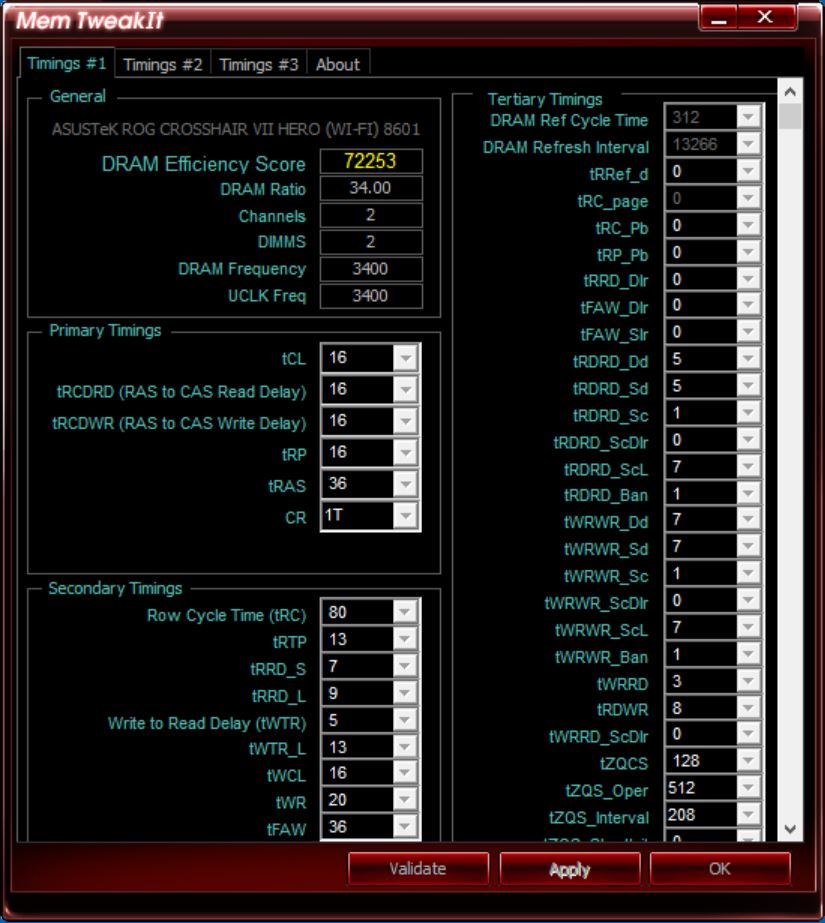This screenshot has width=825, height=923.
Task: Expand the tRP dropdown arrow
Action: tap(405, 452)
